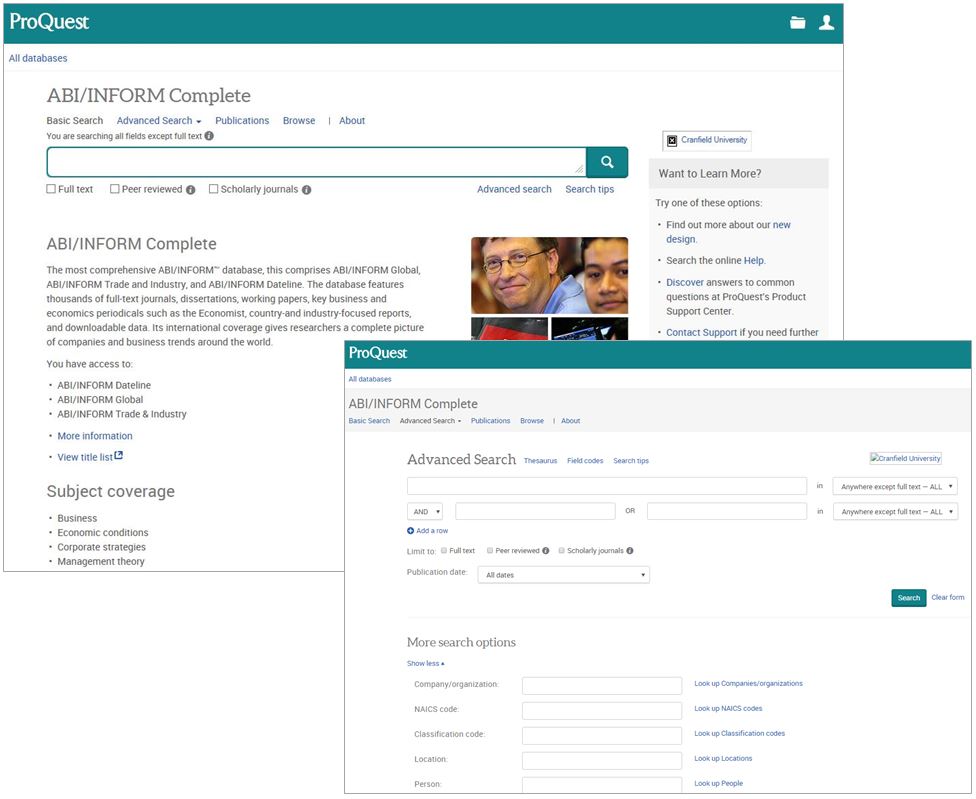Click the plus icon for Add a row
The image size is (976, 799).
(410, 531)
